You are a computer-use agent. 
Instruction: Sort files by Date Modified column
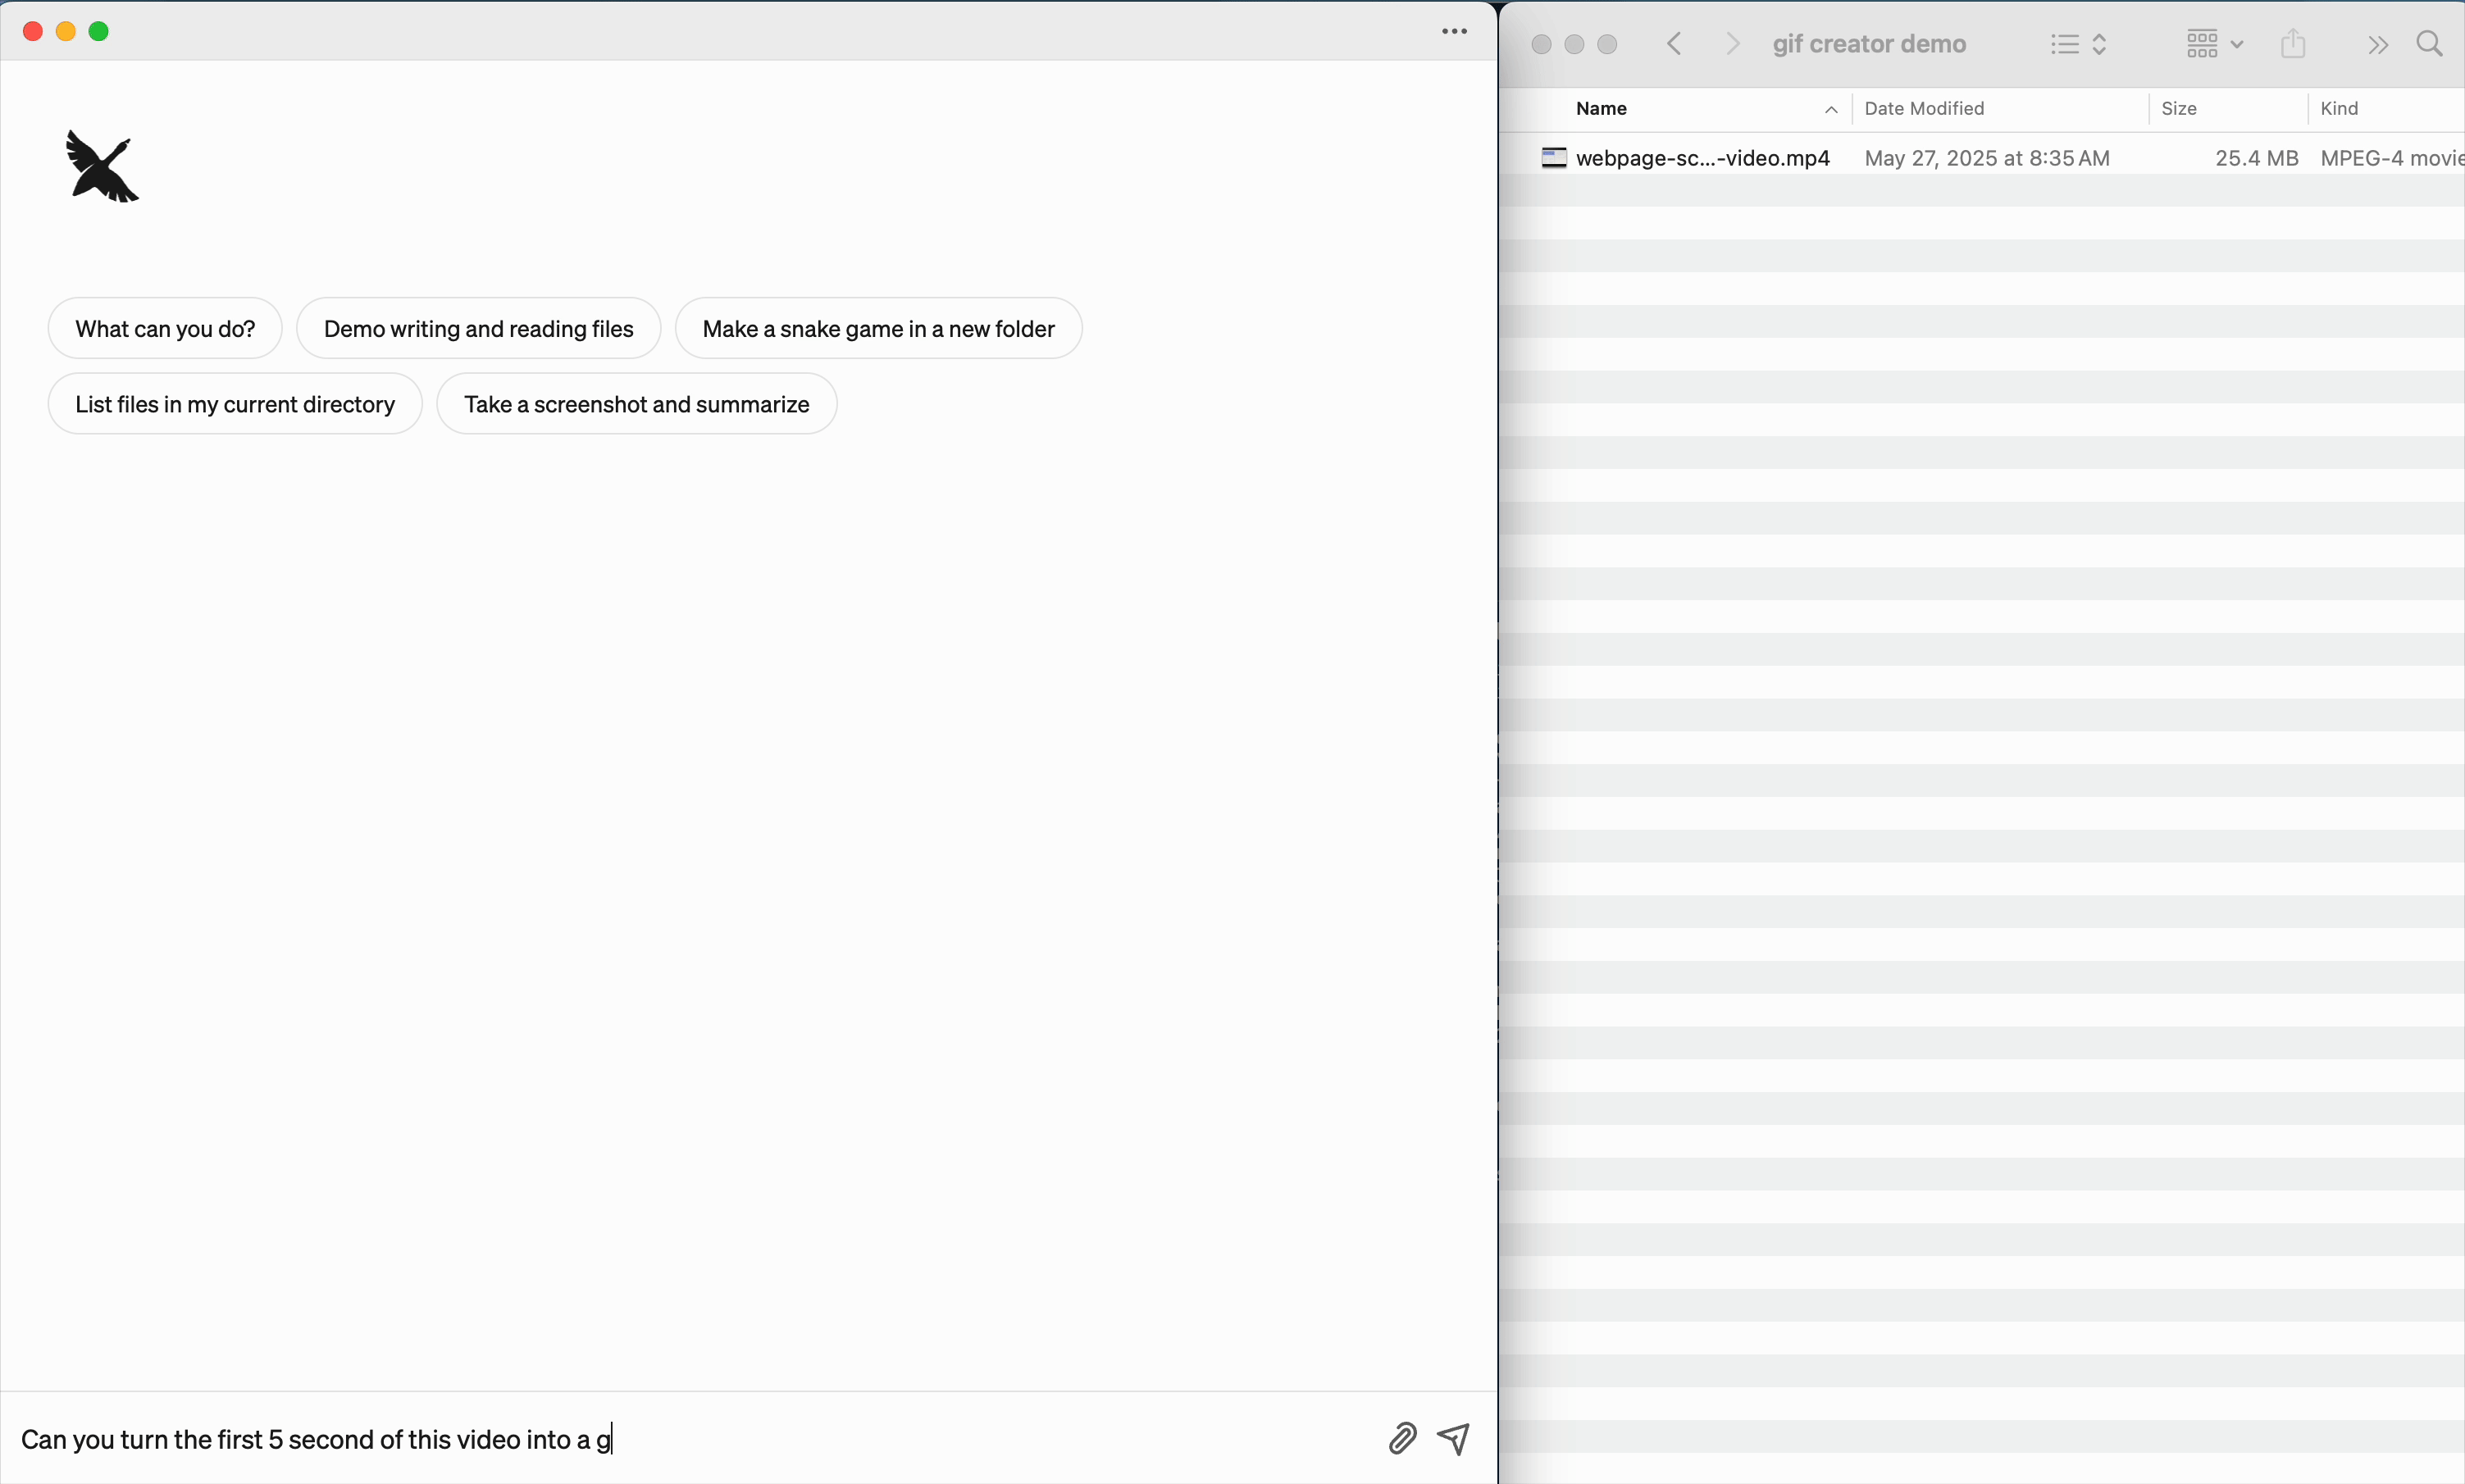point(1924,109)
